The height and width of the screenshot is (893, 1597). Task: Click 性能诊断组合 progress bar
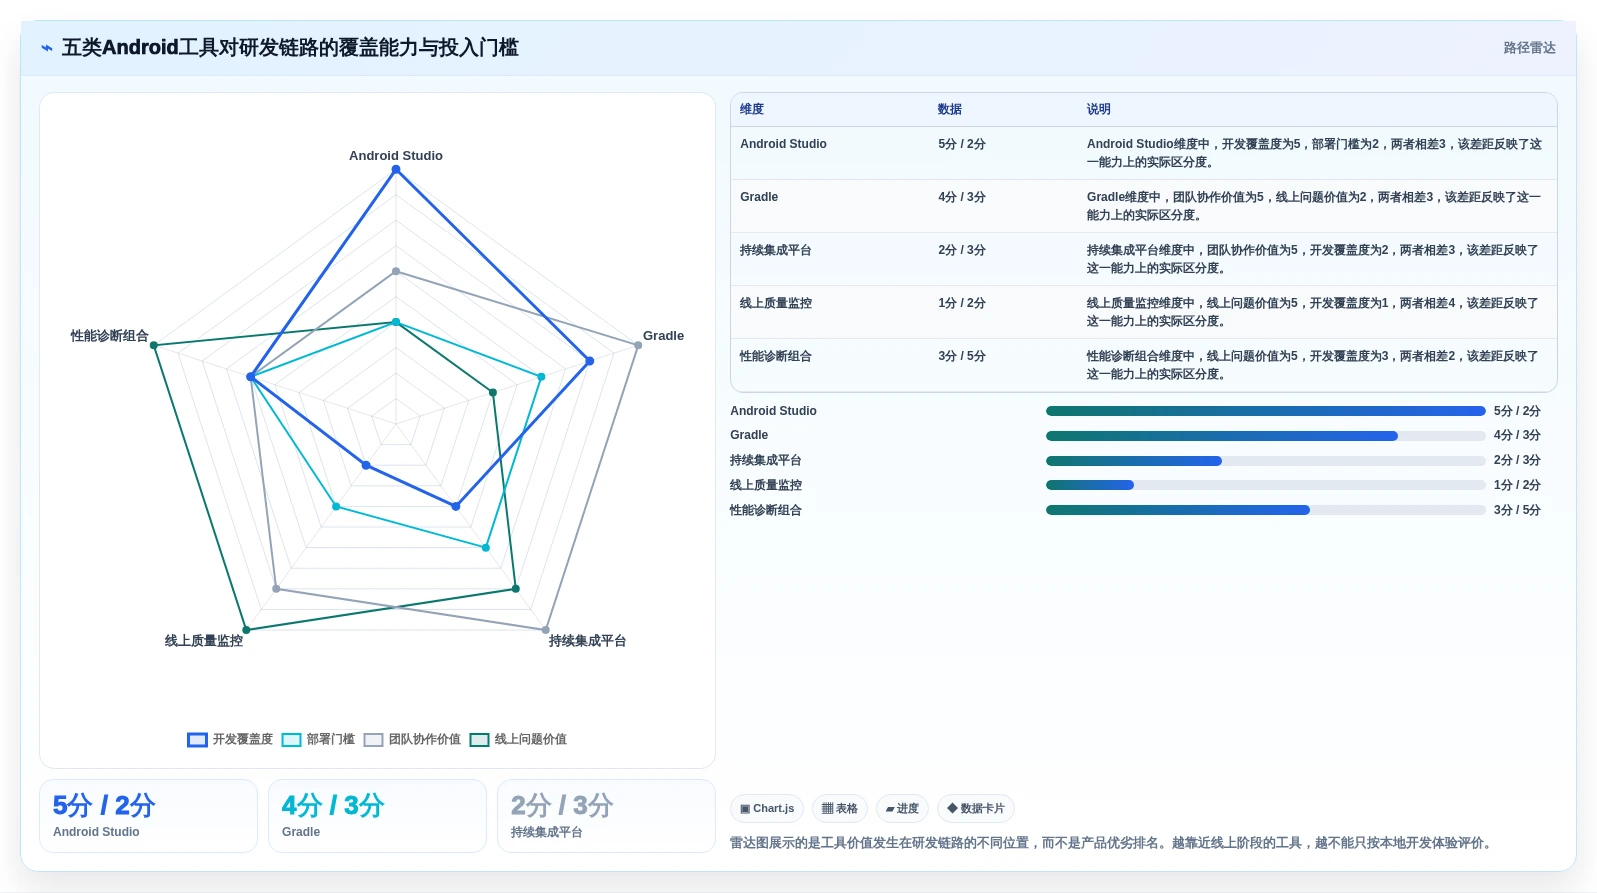[x=1265, y=510]
